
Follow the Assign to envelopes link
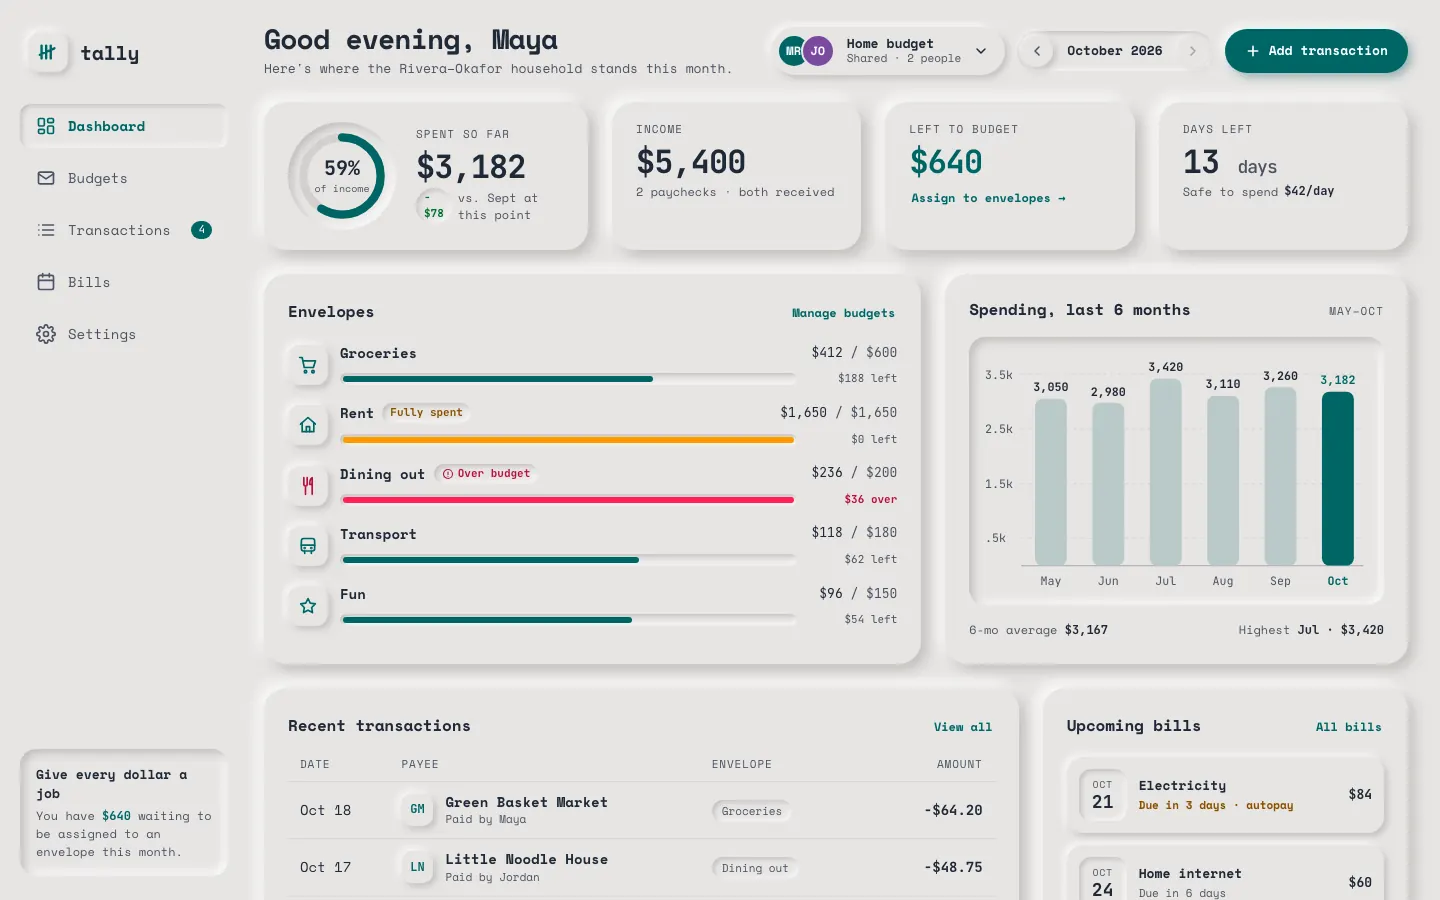pos(988,198)
